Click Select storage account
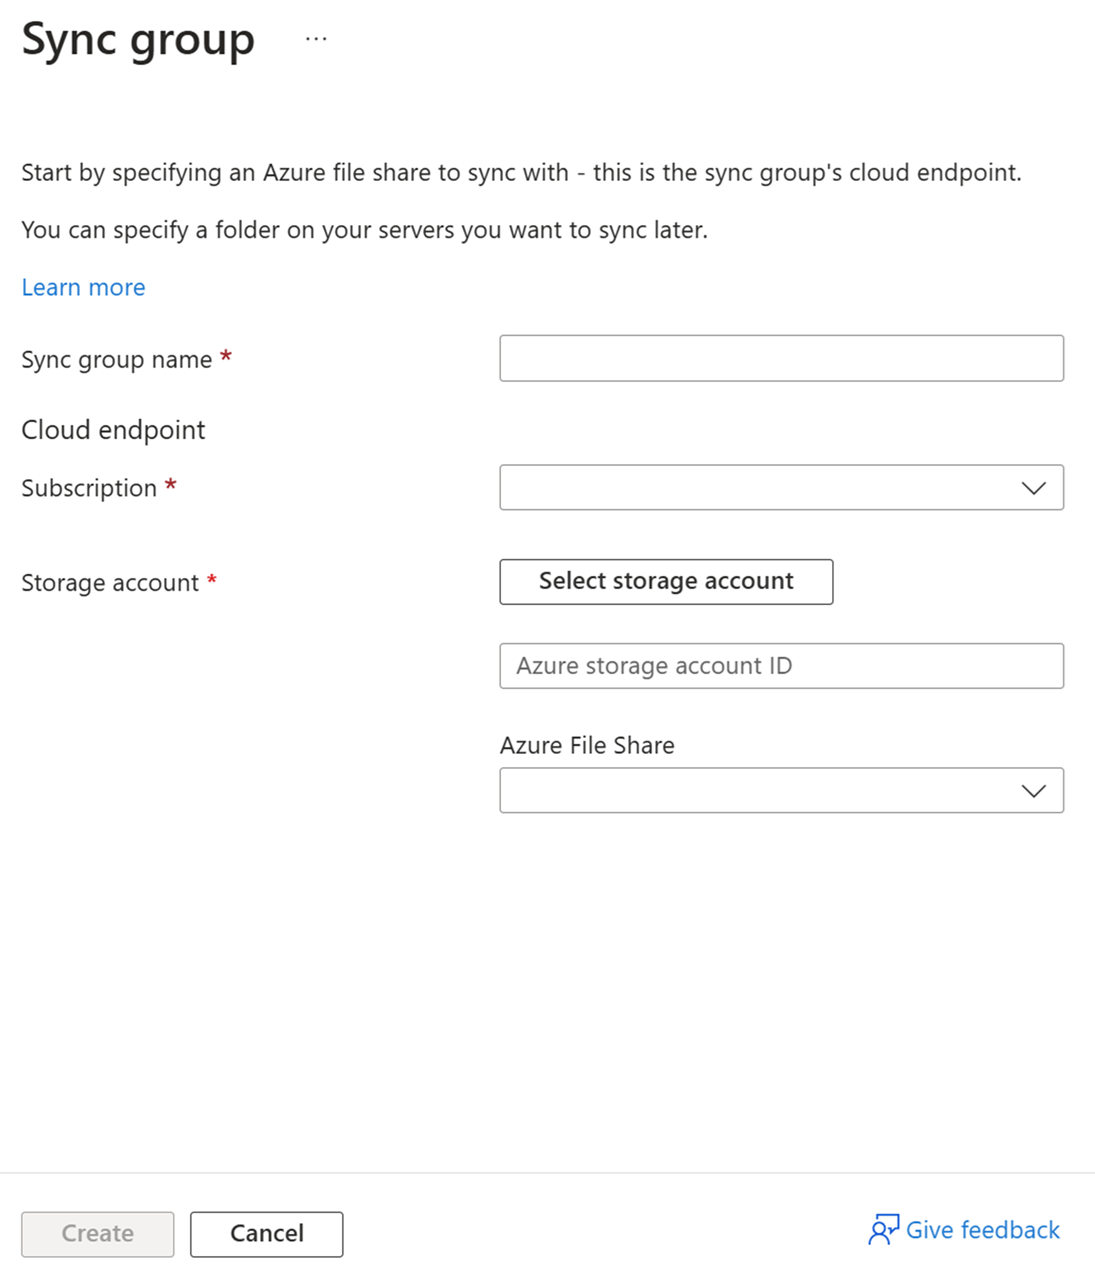 665,581
